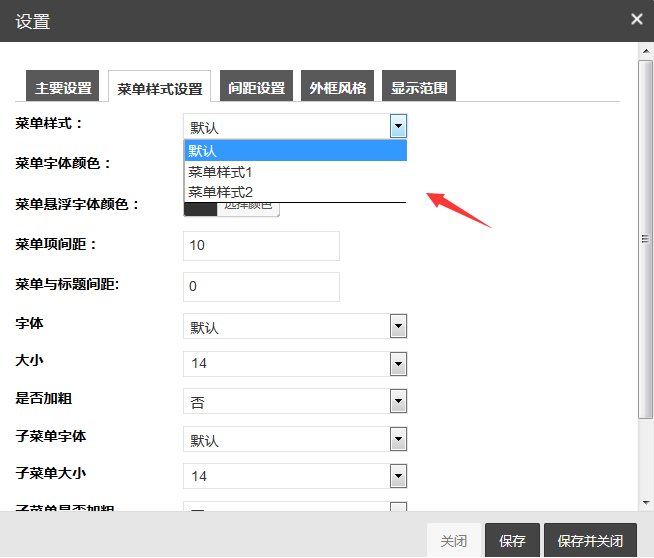Expand the 大小 dropdown arrow
Image resolution: width=654 pixels, height=558 pixels.
click(398, 364)
